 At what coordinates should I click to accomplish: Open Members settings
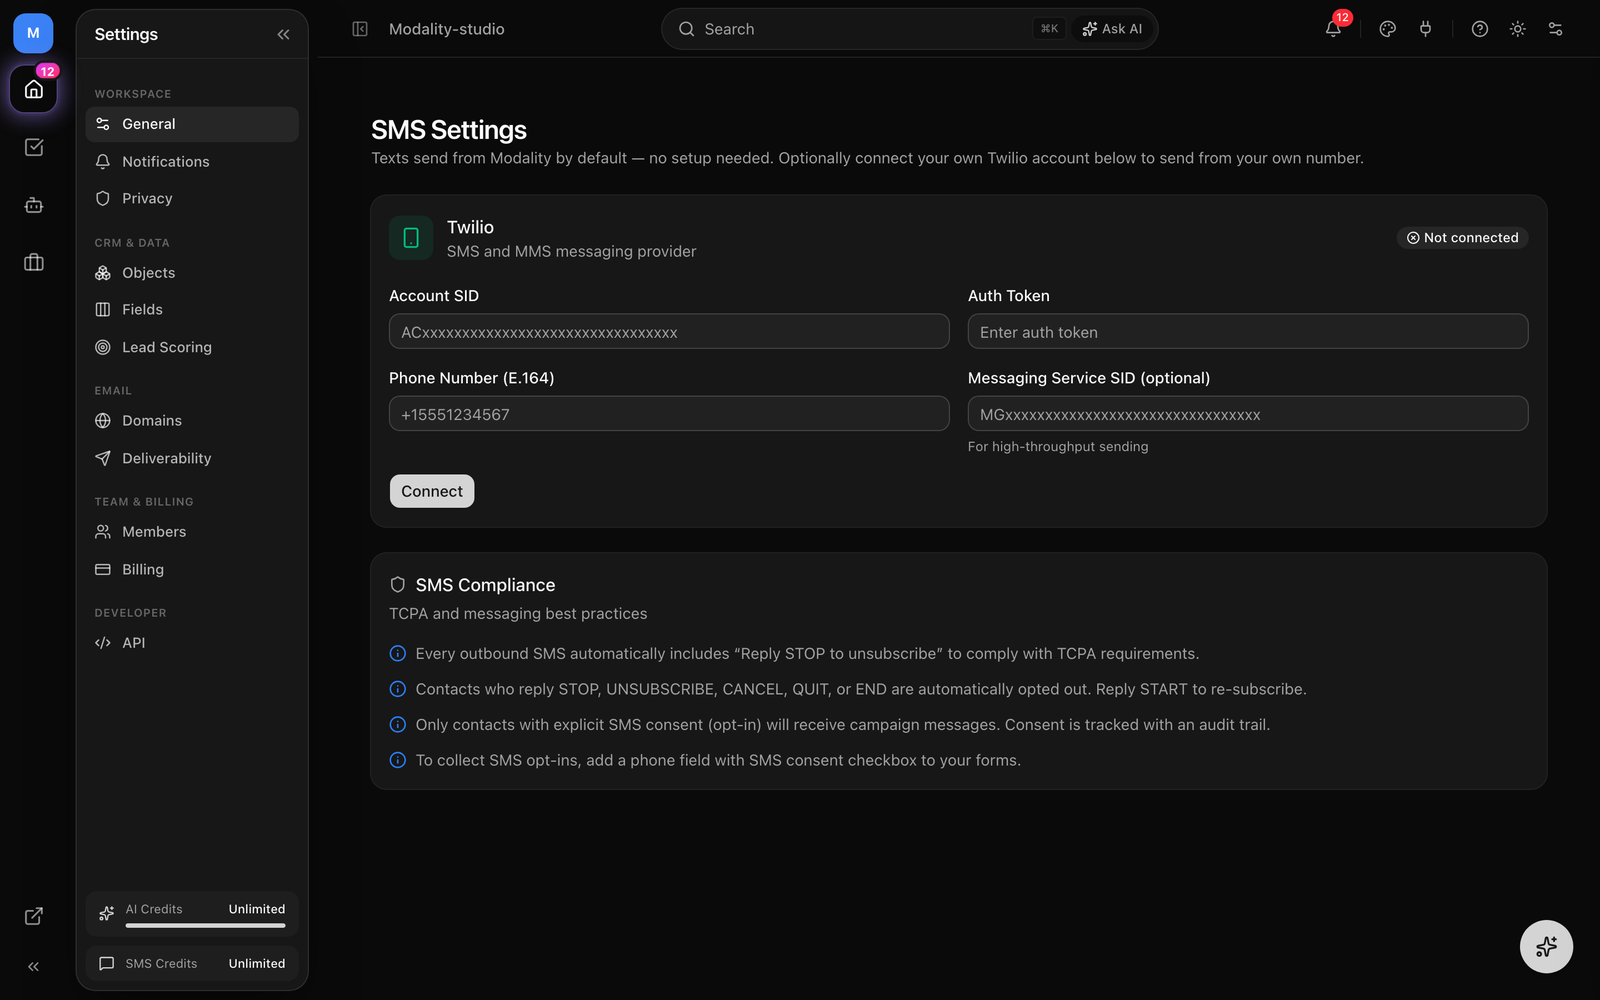[x=192, y=532]
